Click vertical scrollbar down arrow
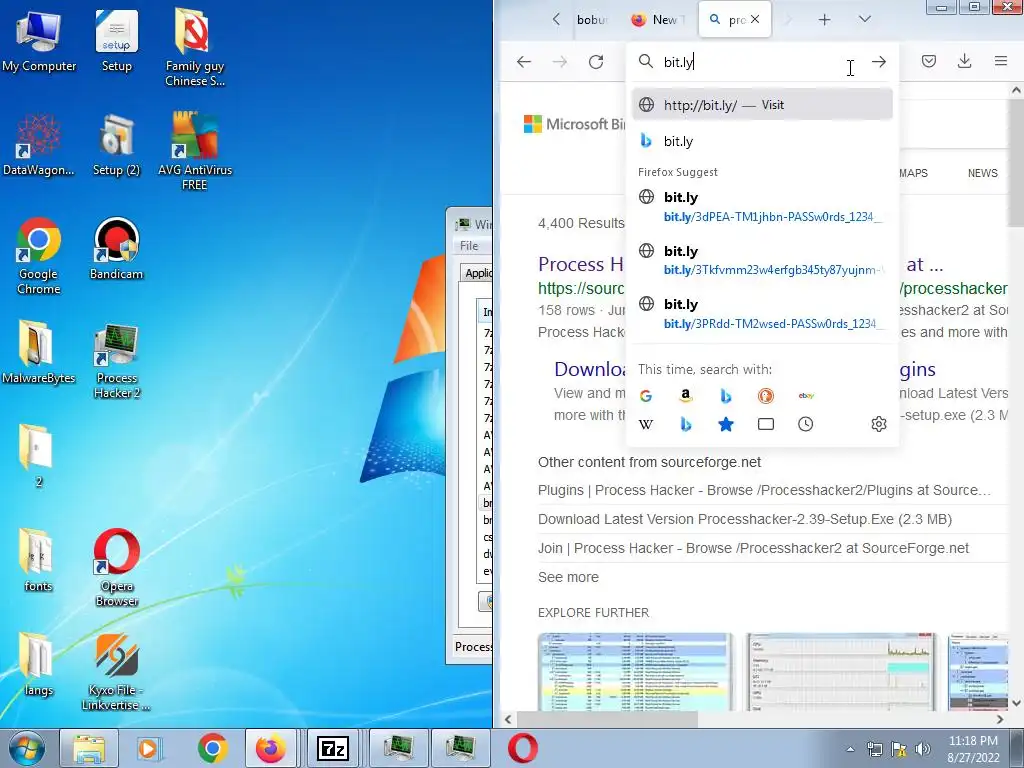1024x768 pixels. point(1016,703)
